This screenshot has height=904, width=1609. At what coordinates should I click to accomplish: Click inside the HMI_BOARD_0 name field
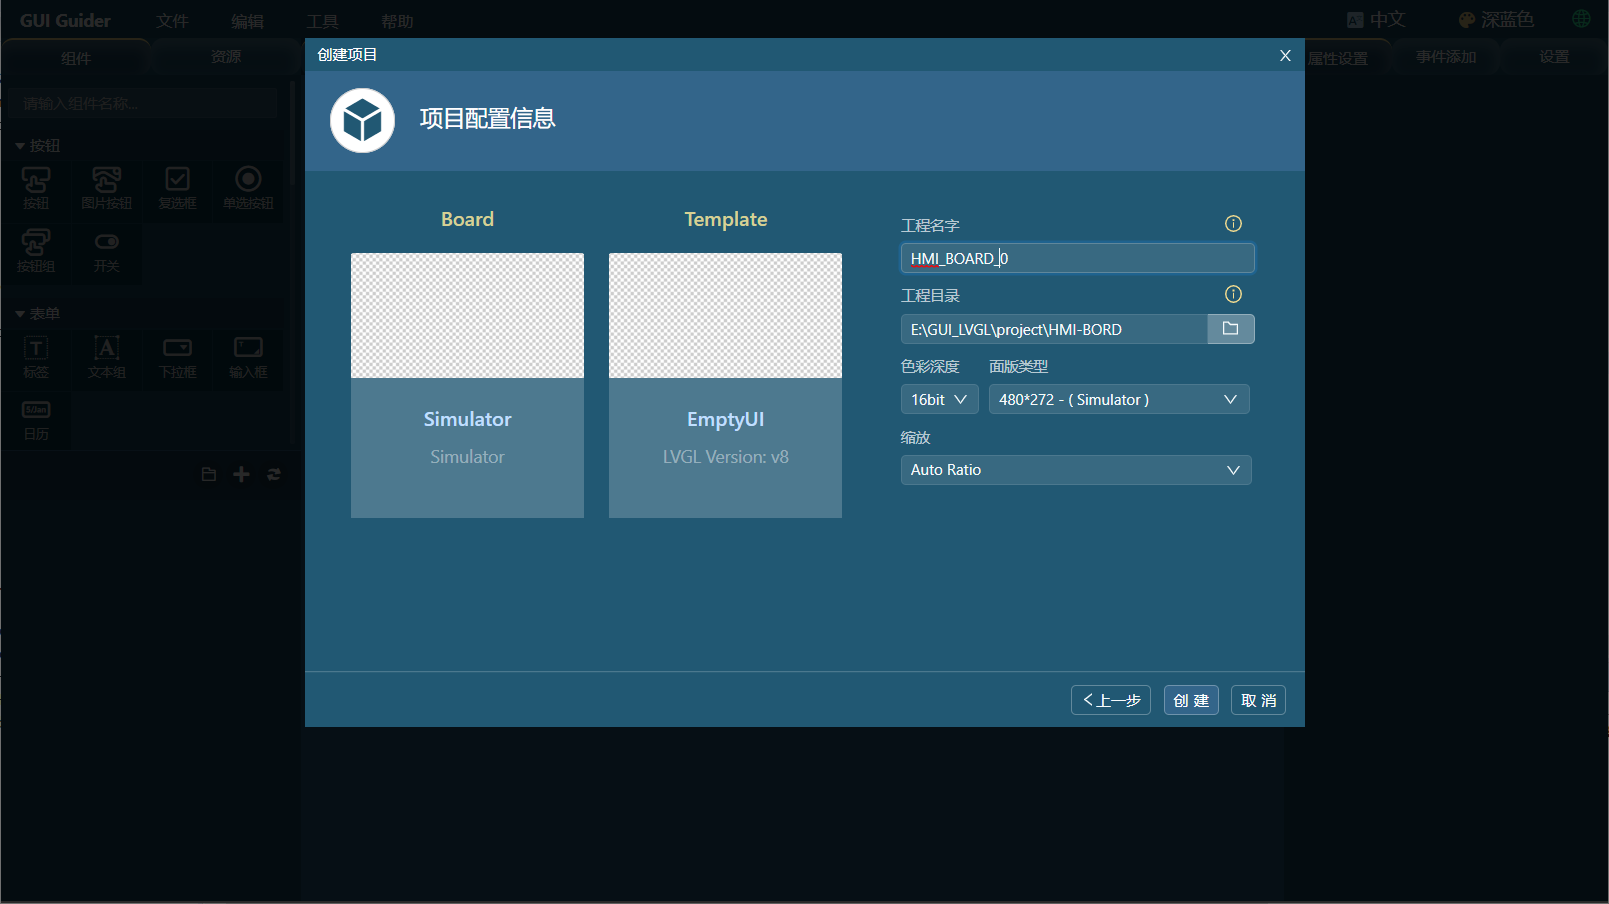pyautogui.click(x=1076, y=258)
